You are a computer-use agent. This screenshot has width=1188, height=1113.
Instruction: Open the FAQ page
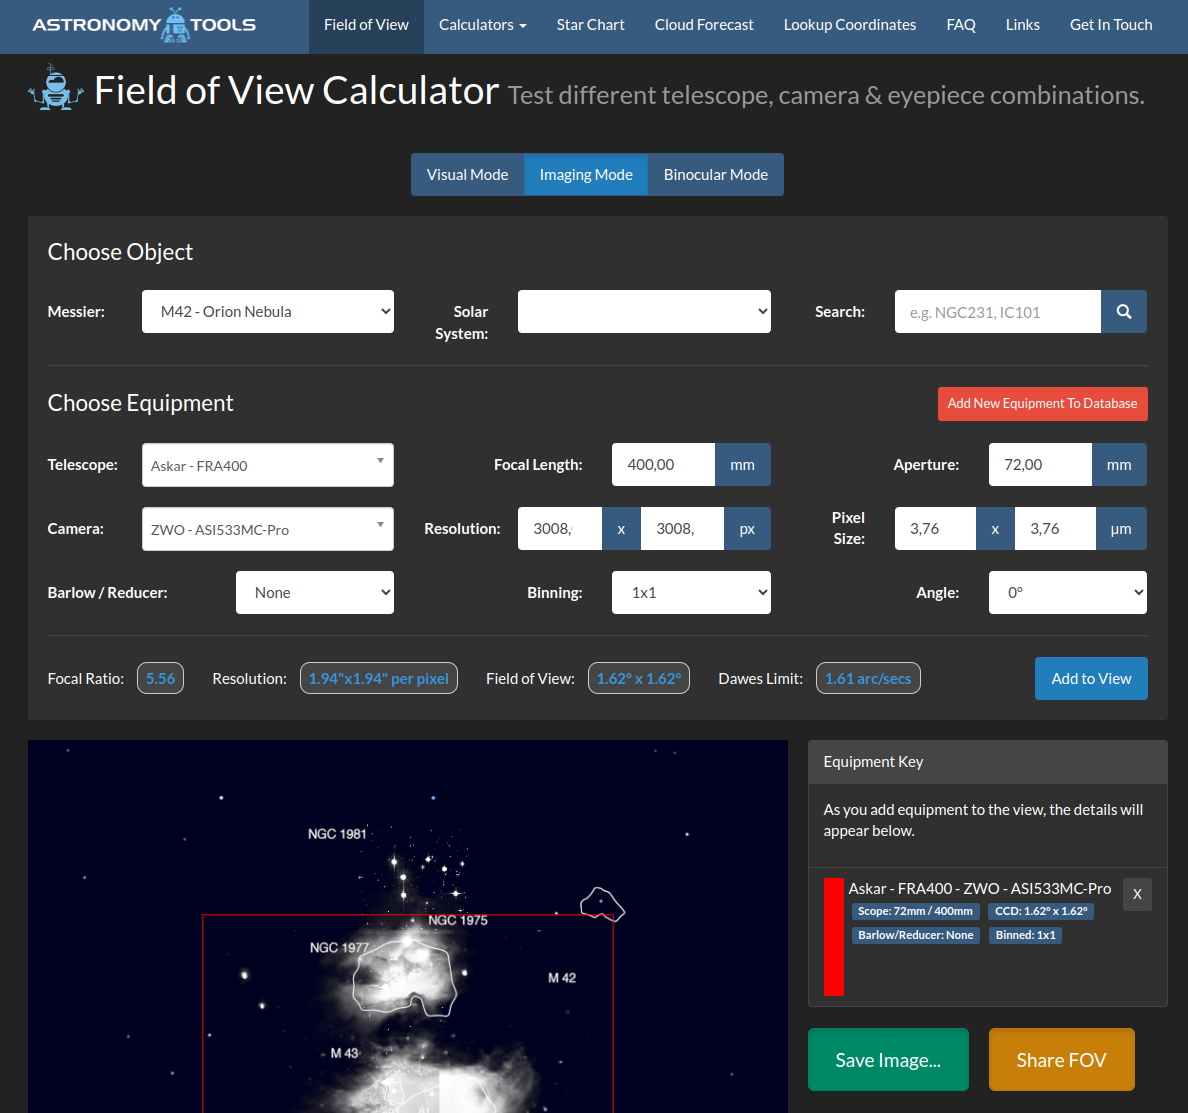click(961, 25)
